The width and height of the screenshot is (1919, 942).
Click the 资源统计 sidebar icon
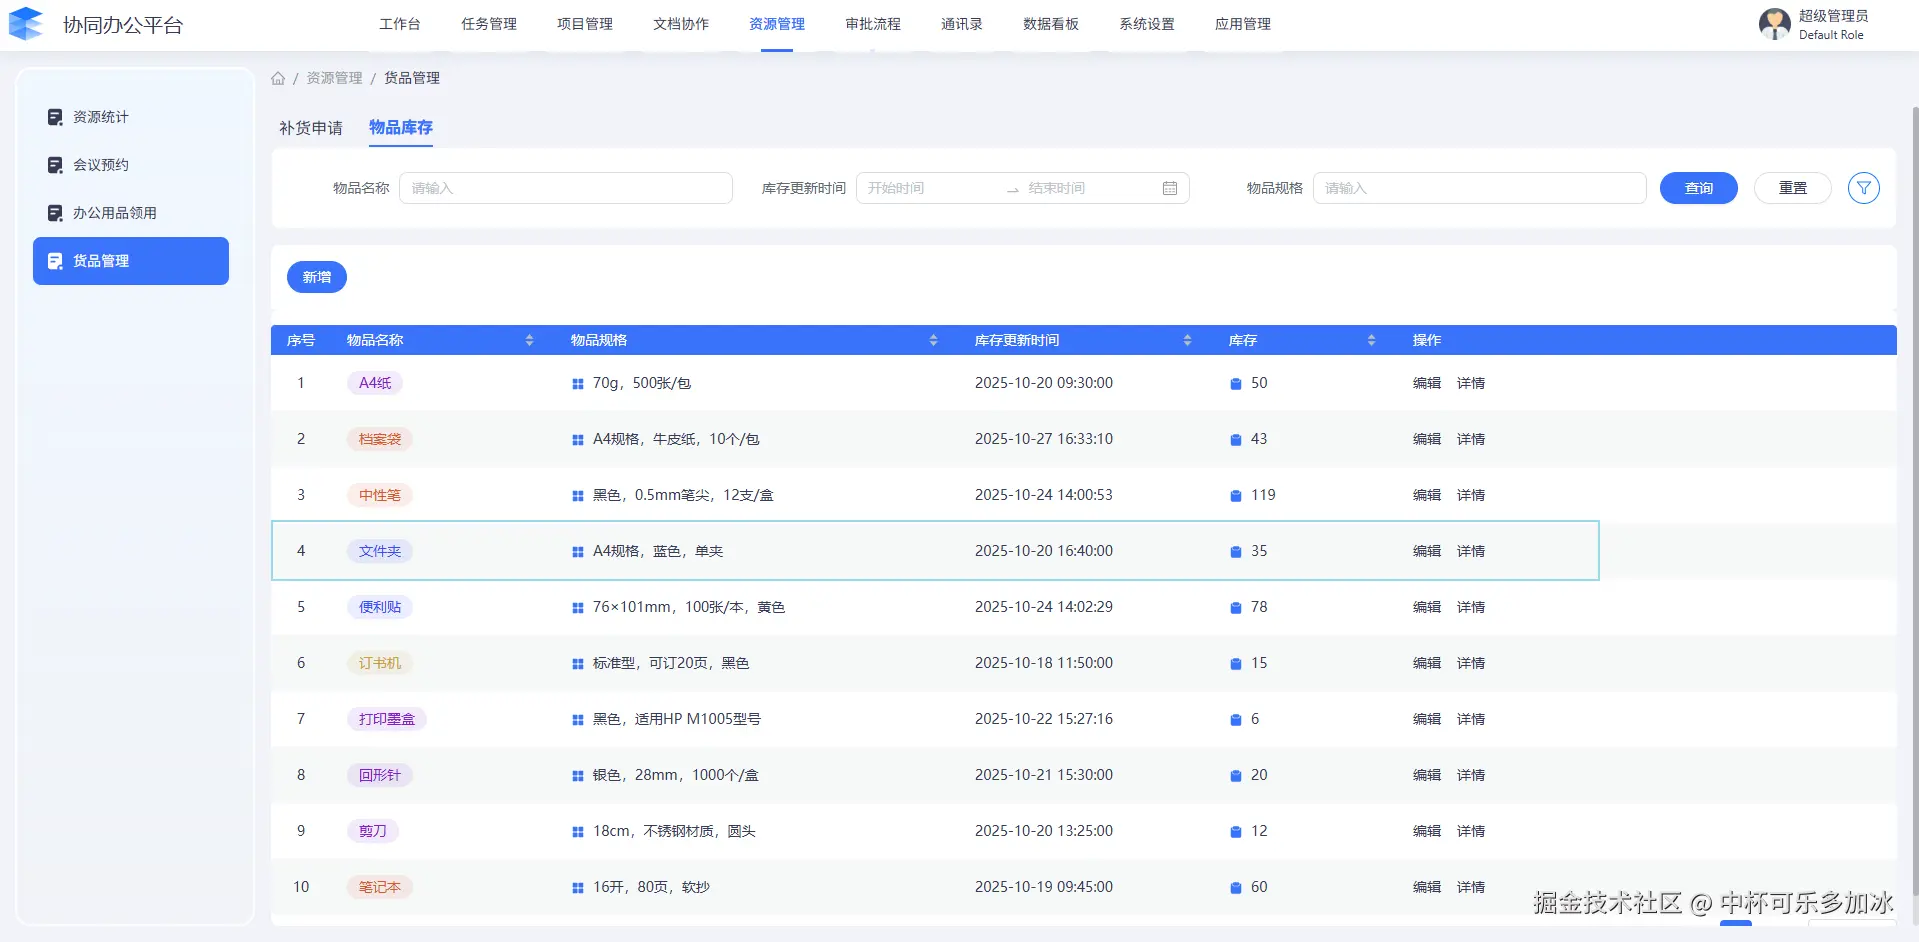(x=55, y=117)
